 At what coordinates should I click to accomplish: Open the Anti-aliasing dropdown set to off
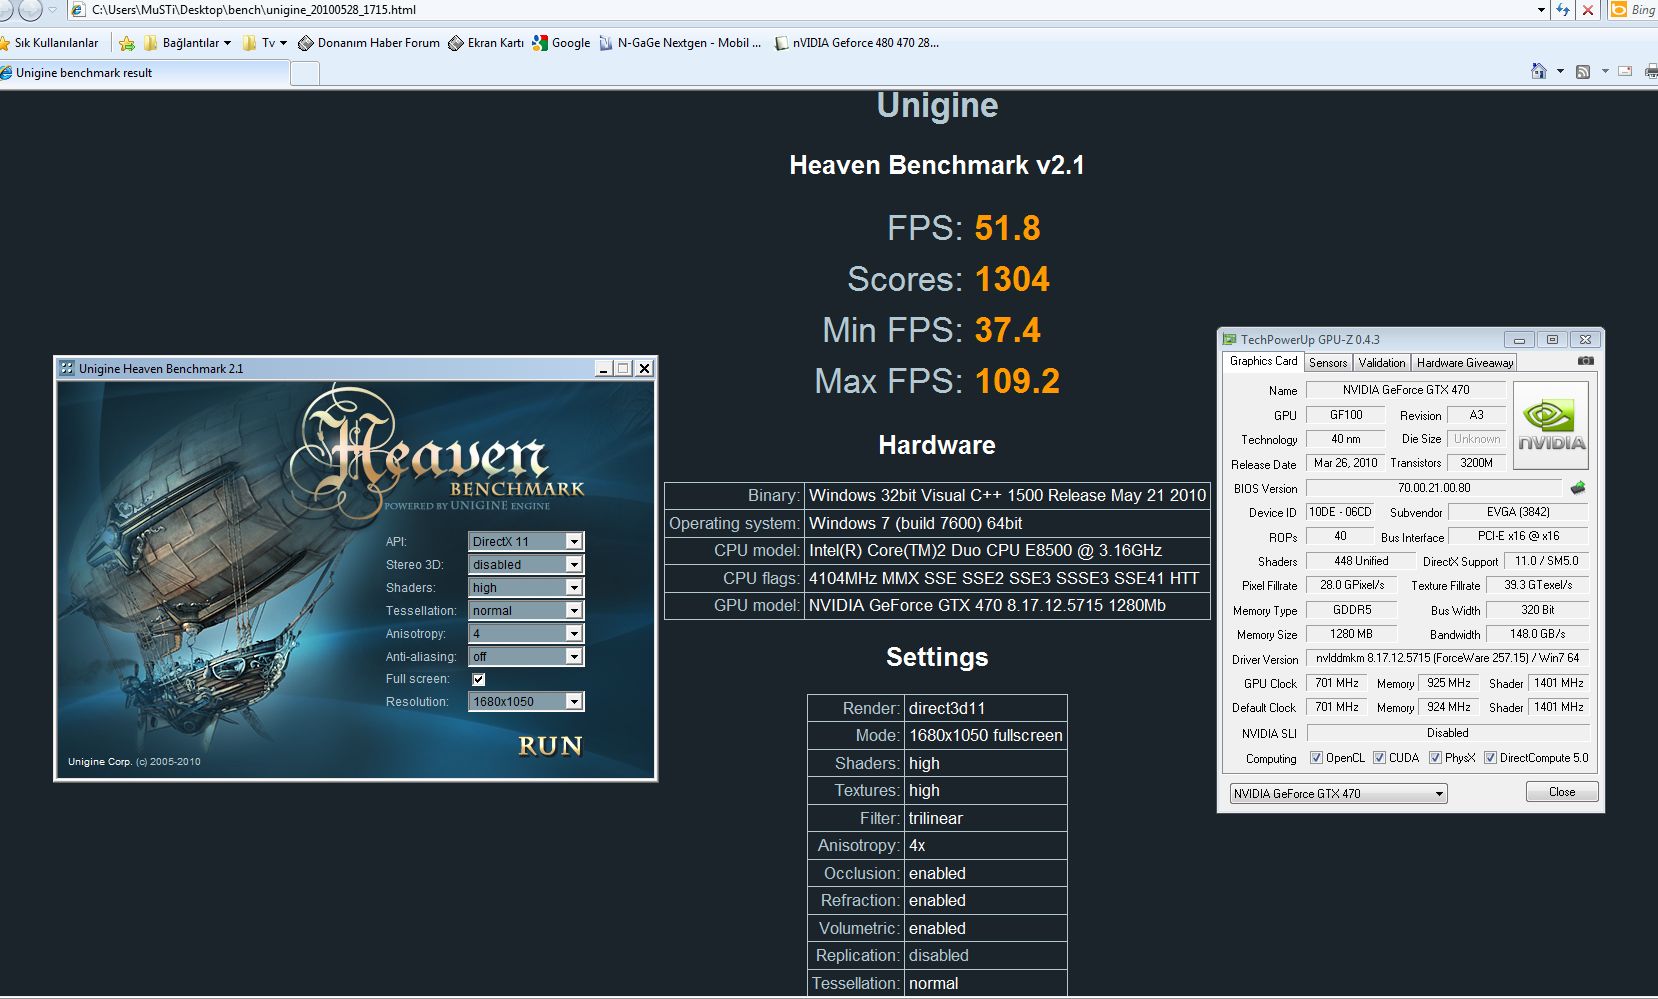tap(526, 656)
